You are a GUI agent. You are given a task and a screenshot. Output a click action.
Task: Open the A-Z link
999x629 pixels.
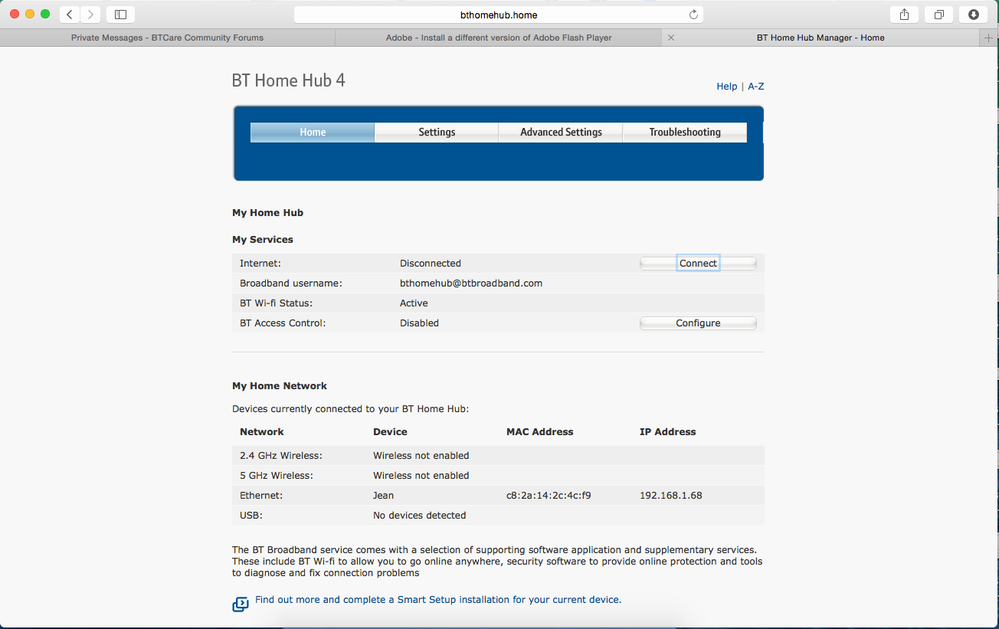[756, 86]
